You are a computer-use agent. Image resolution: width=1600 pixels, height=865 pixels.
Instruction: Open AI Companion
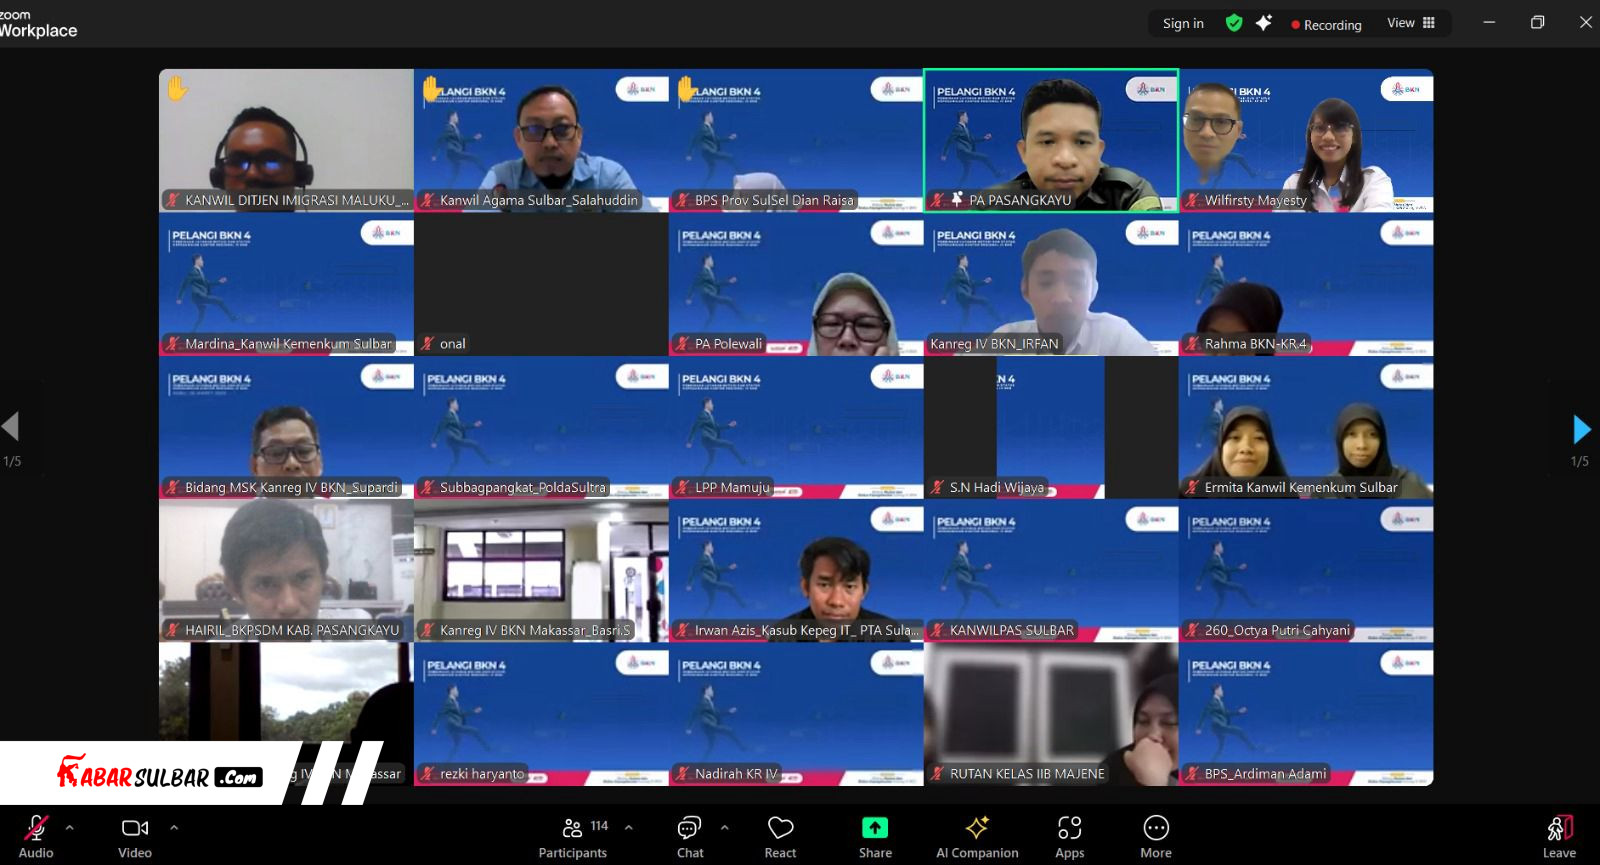click(x=977, y=835)
